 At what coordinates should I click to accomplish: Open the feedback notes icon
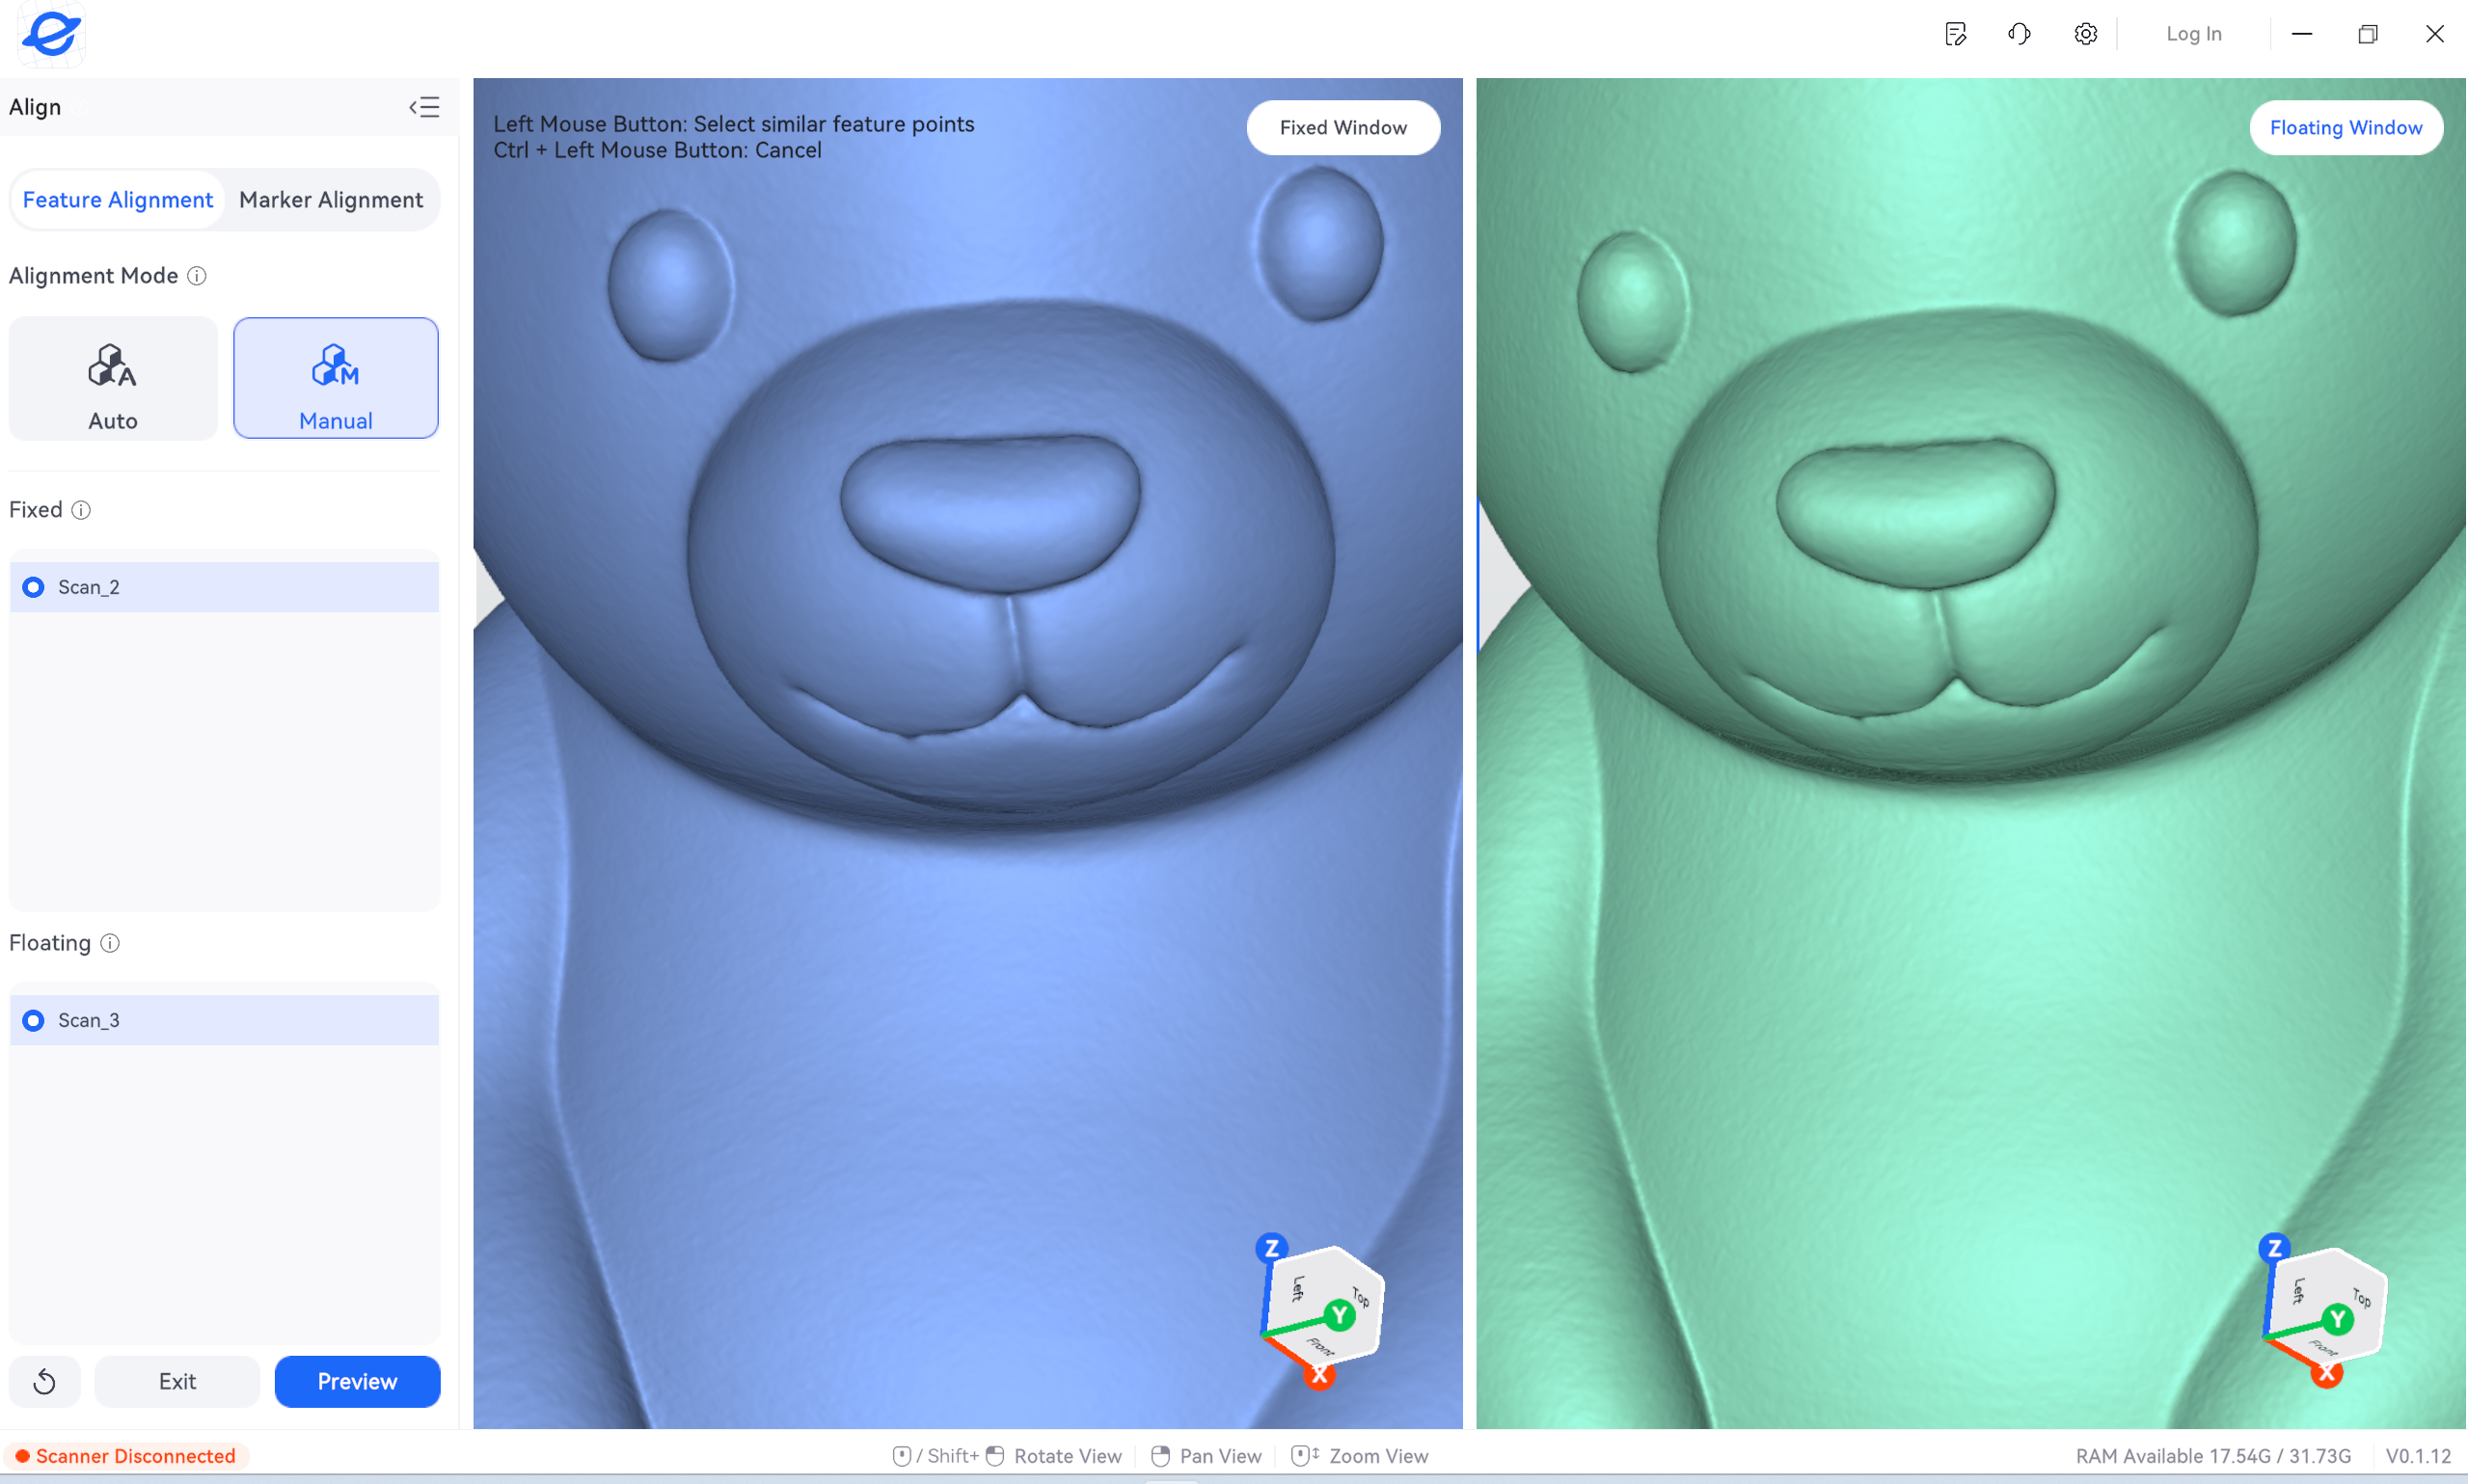point(1956,34)
